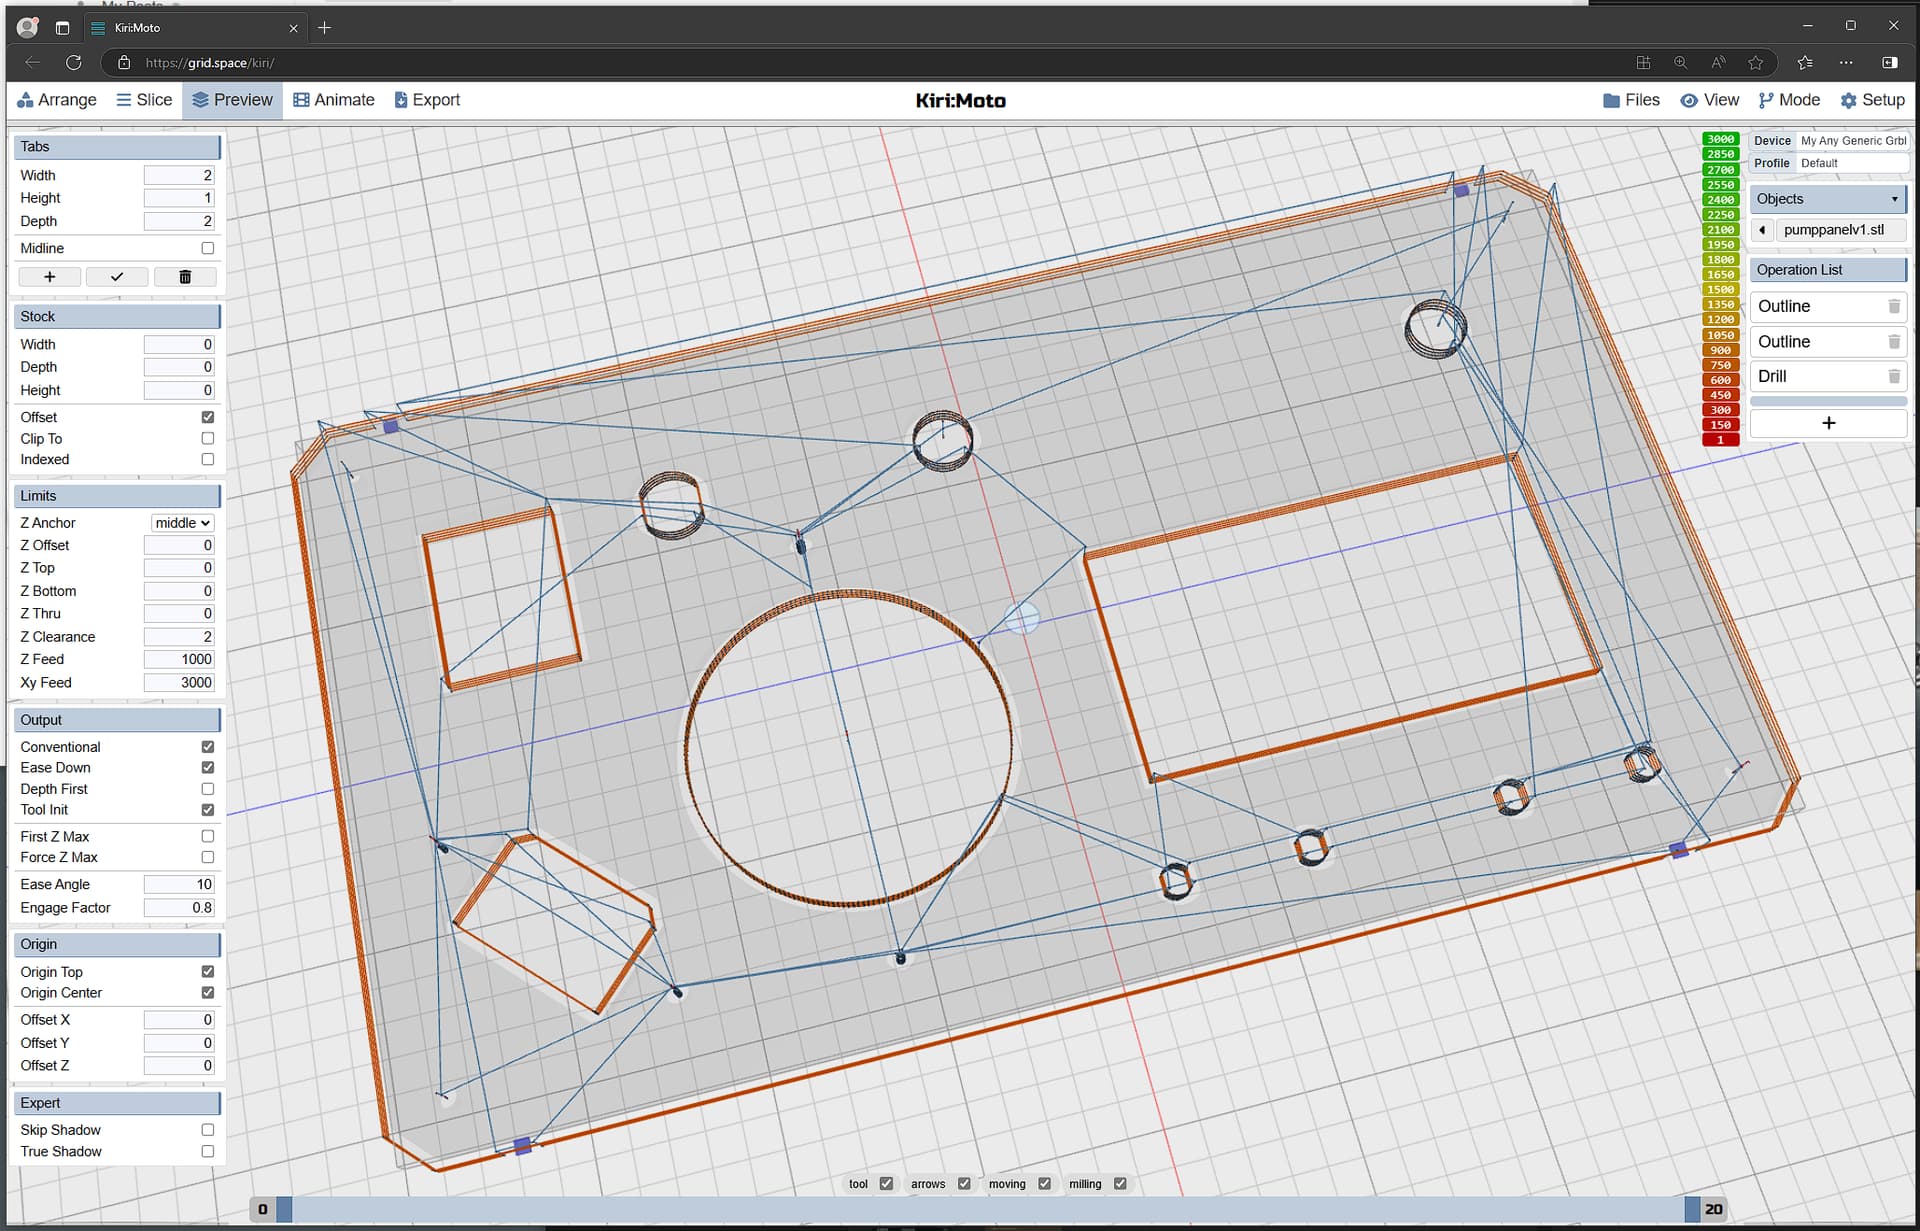Click the Mode button
1920x1231 pixels.
[x=1789, y=100]
